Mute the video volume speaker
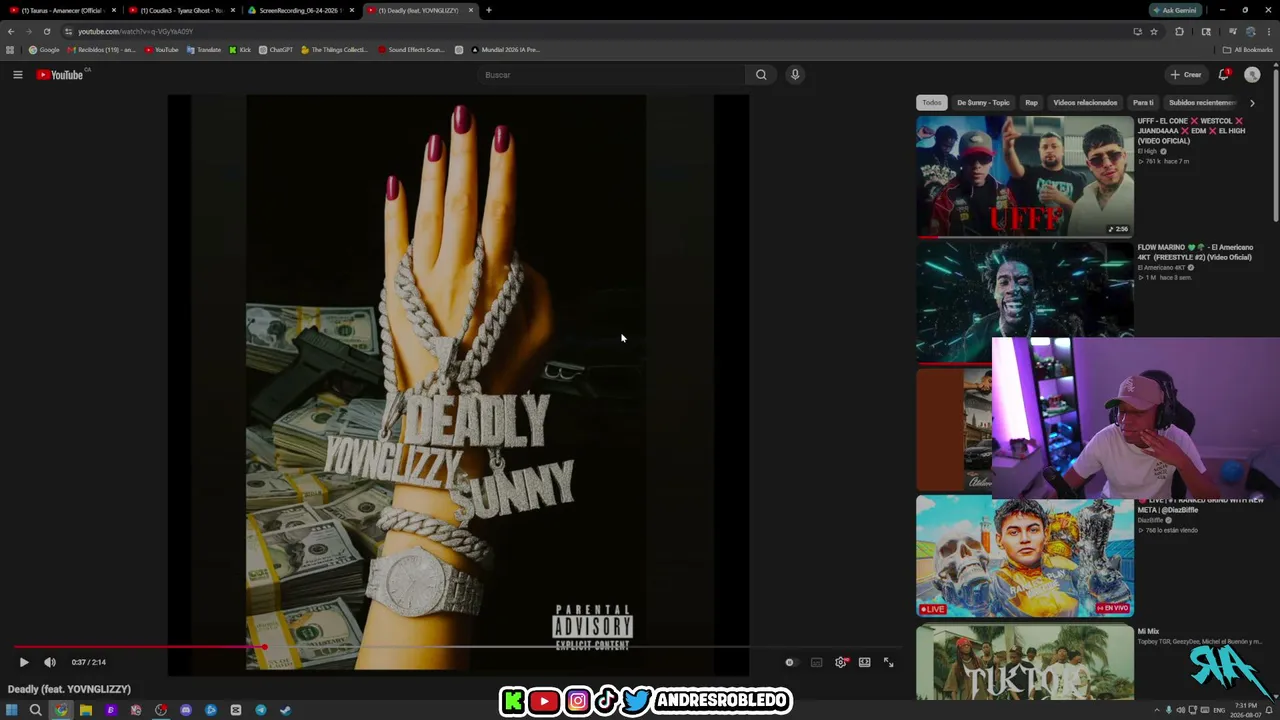 click(50, 662)
